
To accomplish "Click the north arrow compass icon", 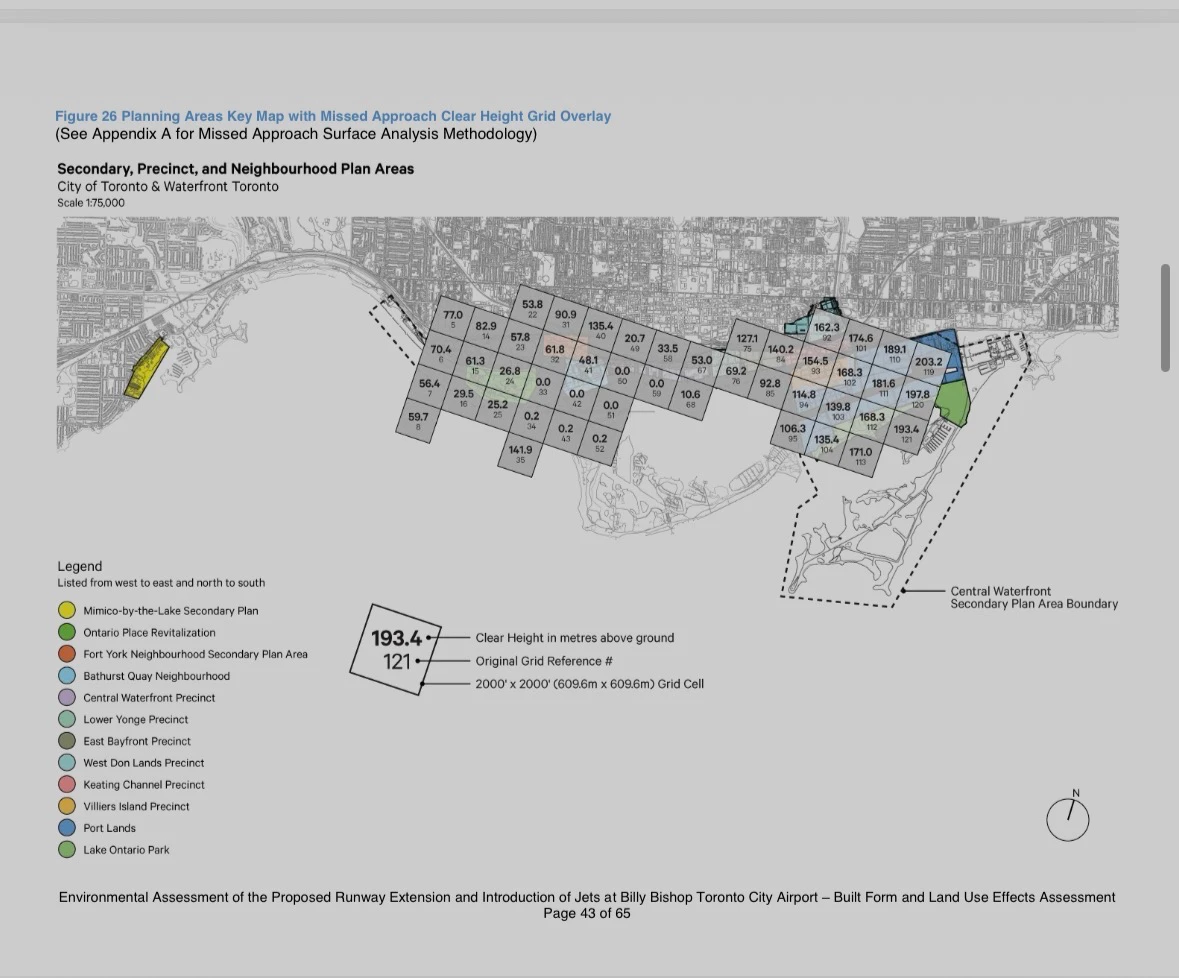I will (1067, 819).
